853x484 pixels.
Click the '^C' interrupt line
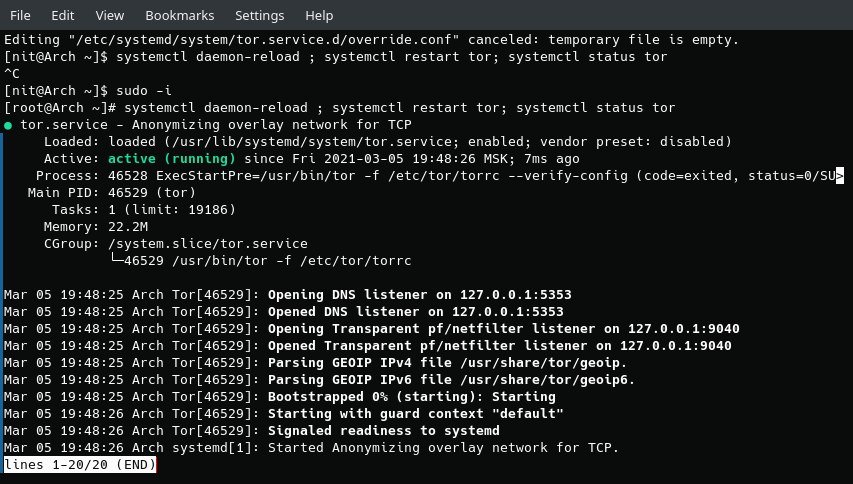coord(12,73)
